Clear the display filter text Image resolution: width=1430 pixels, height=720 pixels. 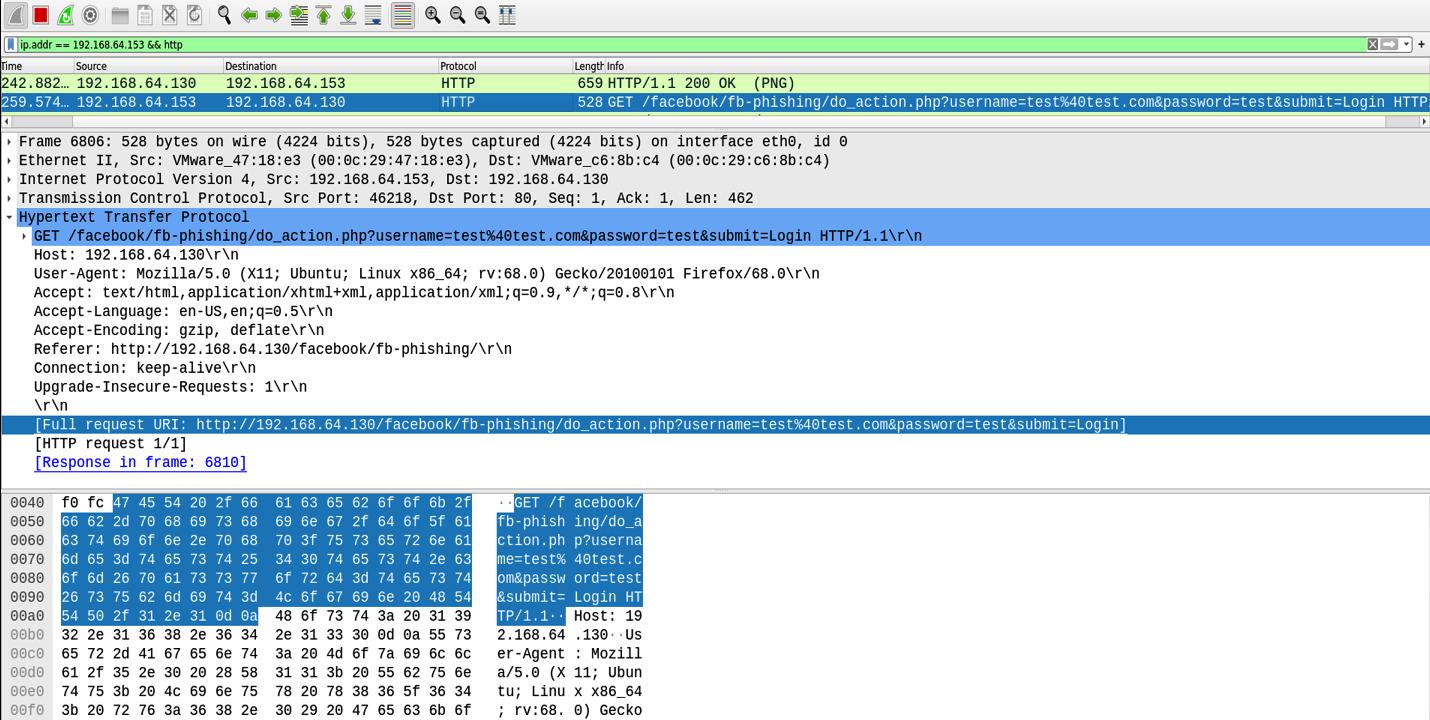[1373, 44]
